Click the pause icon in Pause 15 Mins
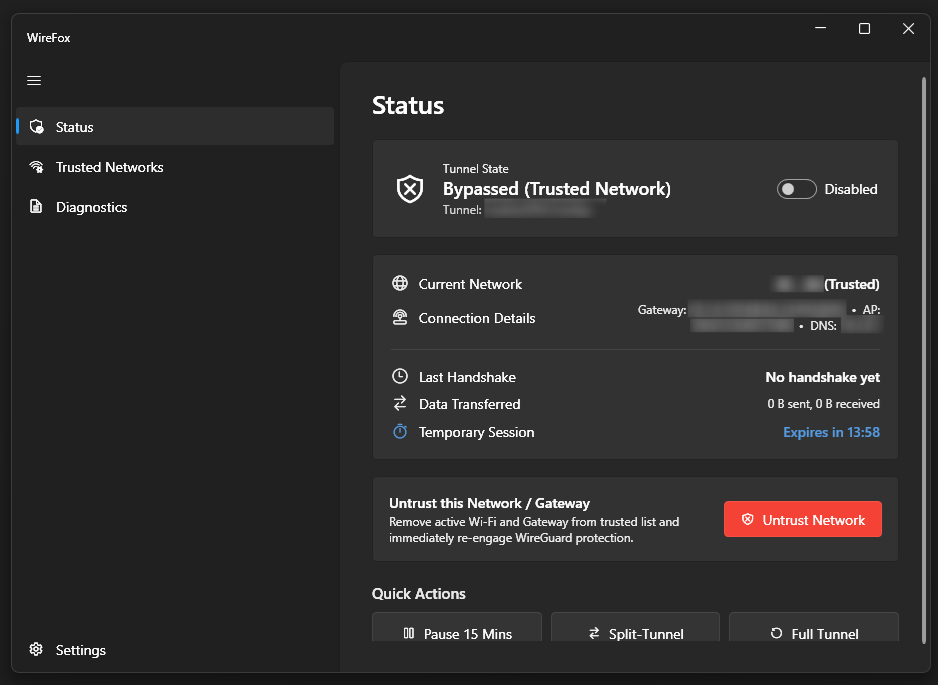Viewport: 938px width, 685px height. point(409,633)
